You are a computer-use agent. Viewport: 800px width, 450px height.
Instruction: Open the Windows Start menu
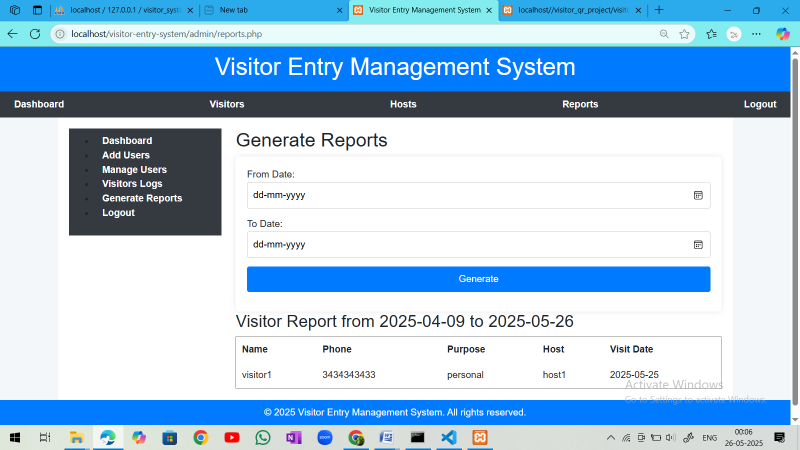click(15, 438)
